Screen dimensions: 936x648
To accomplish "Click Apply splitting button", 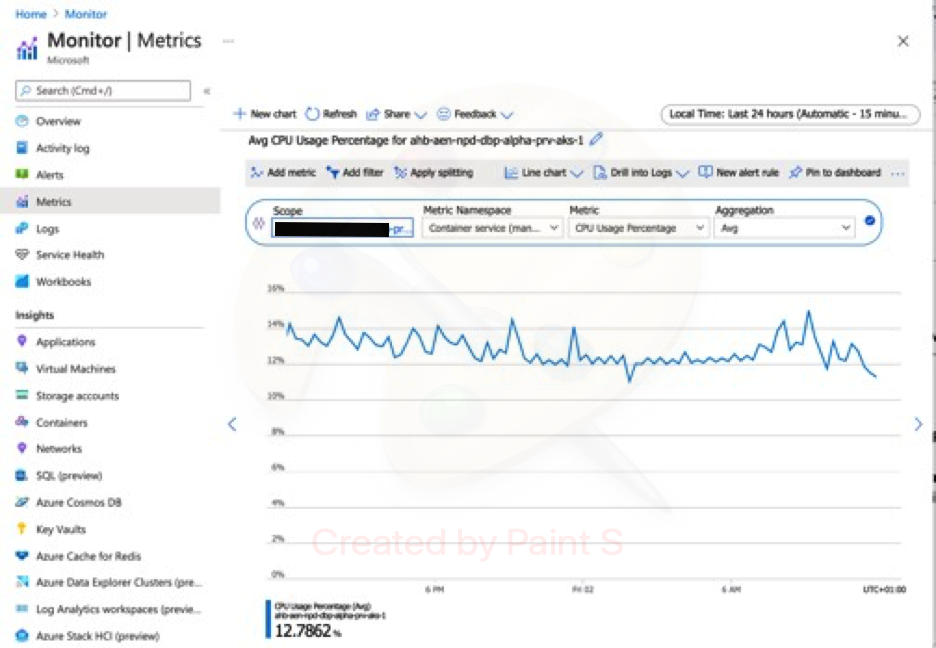I will tap(433, 172).
